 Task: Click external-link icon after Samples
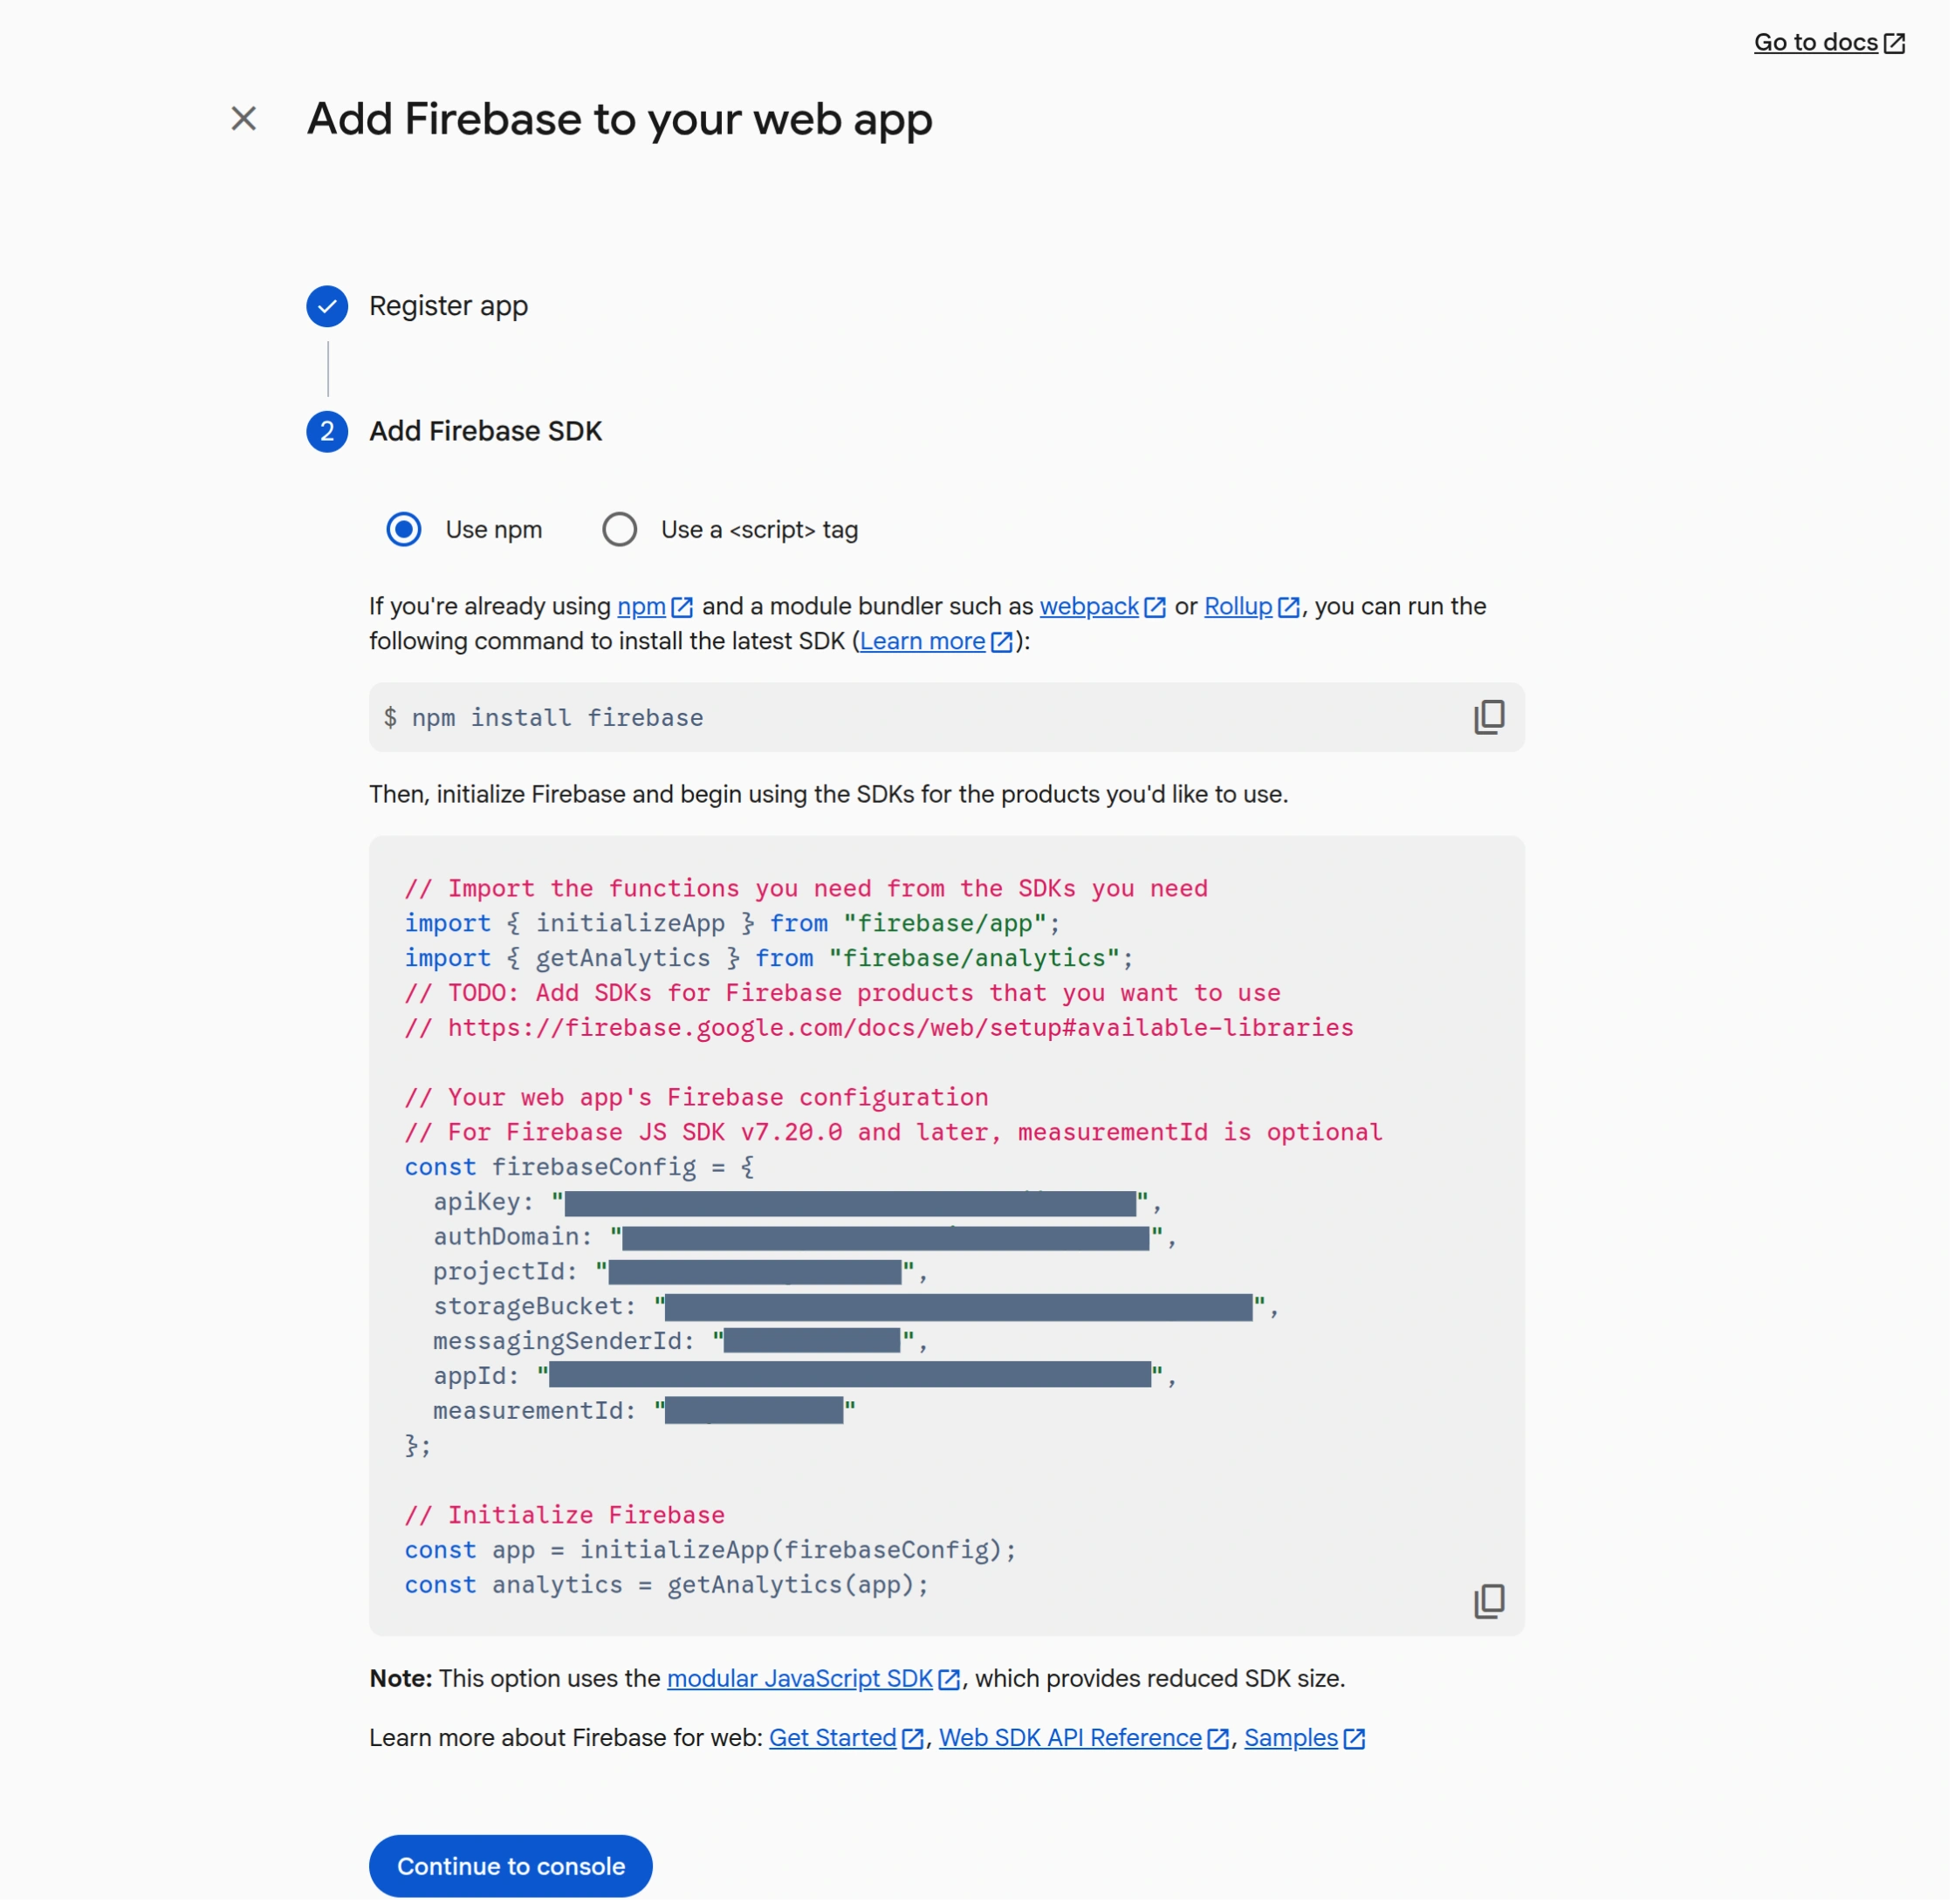(1357, 1744)
